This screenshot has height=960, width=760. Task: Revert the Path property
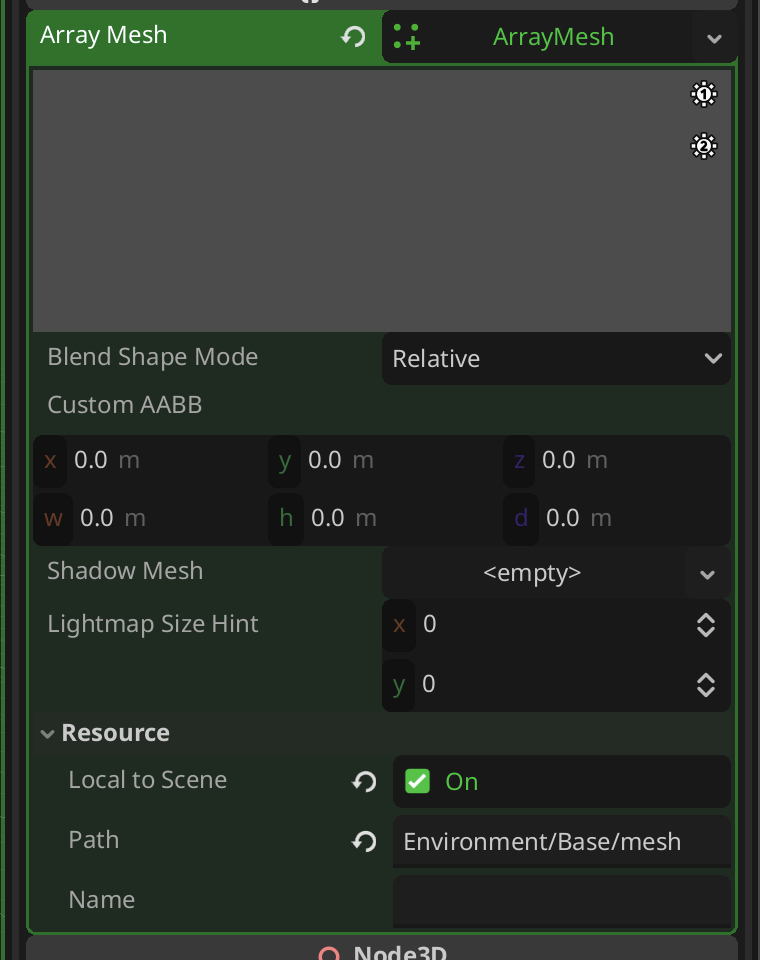364,842
